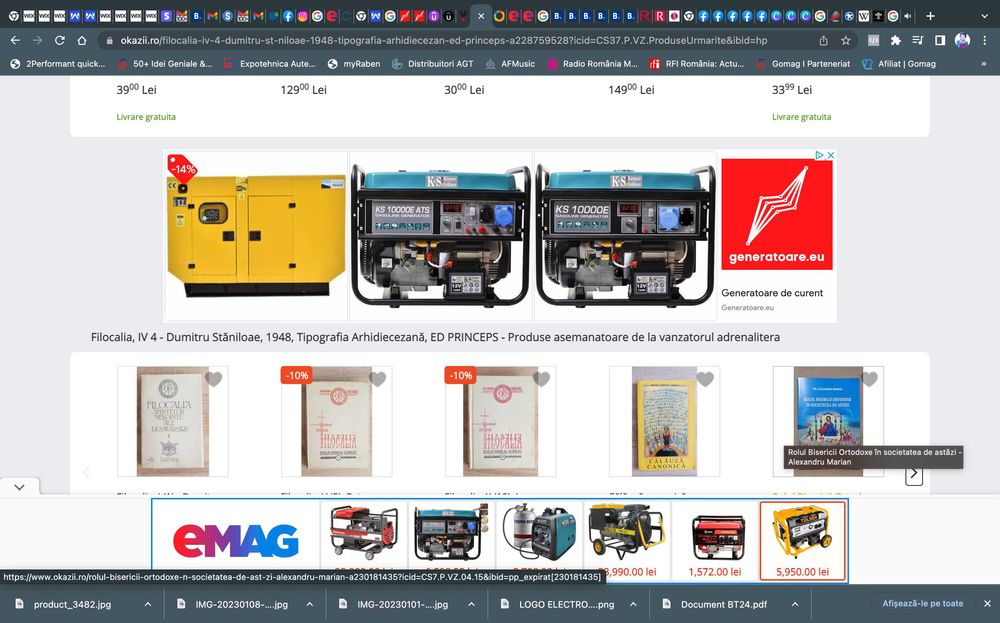Open the AdChoices icon on generator ad

pyautogui.click(x=820, y=155)
